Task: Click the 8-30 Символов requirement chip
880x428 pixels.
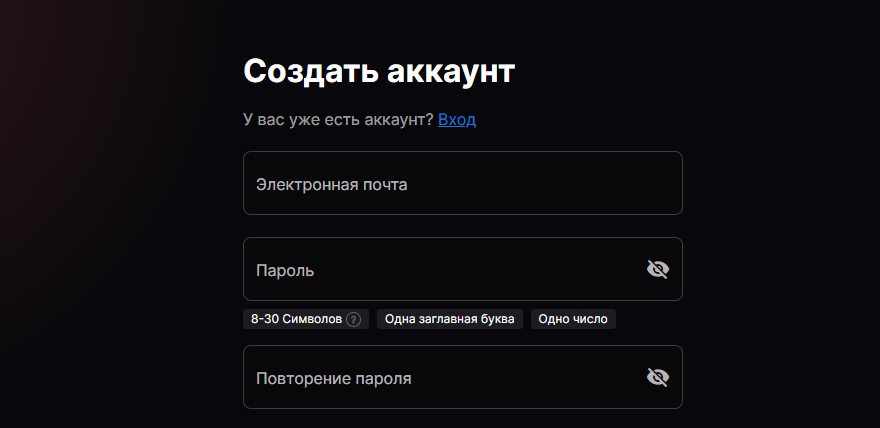Action: pos(296,319)
